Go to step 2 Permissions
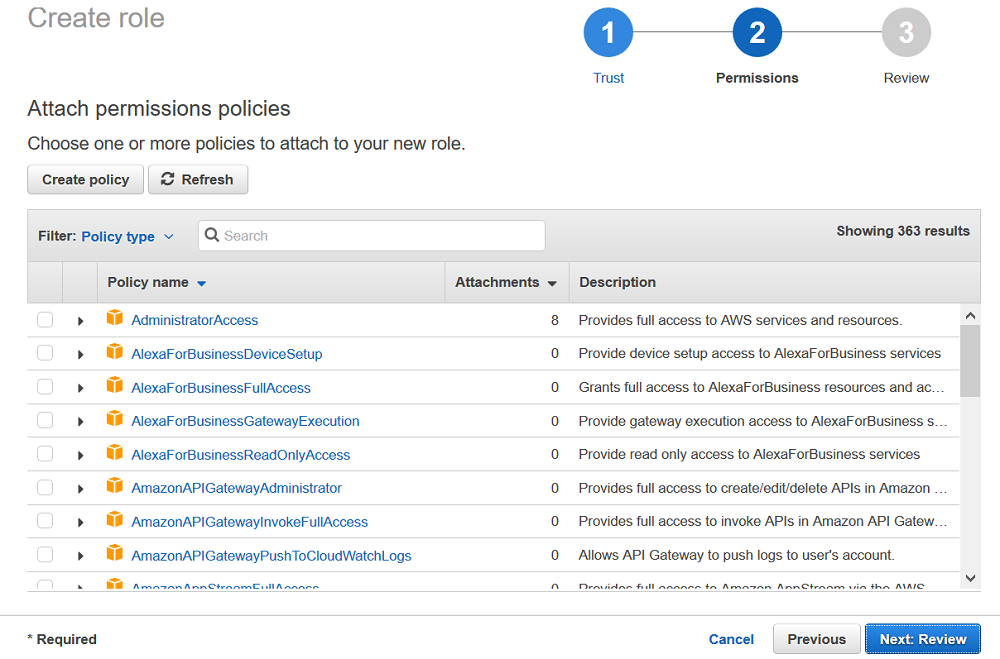This screenshot has width=1000, height=659. pyautogui.click(x=757, y=33)
